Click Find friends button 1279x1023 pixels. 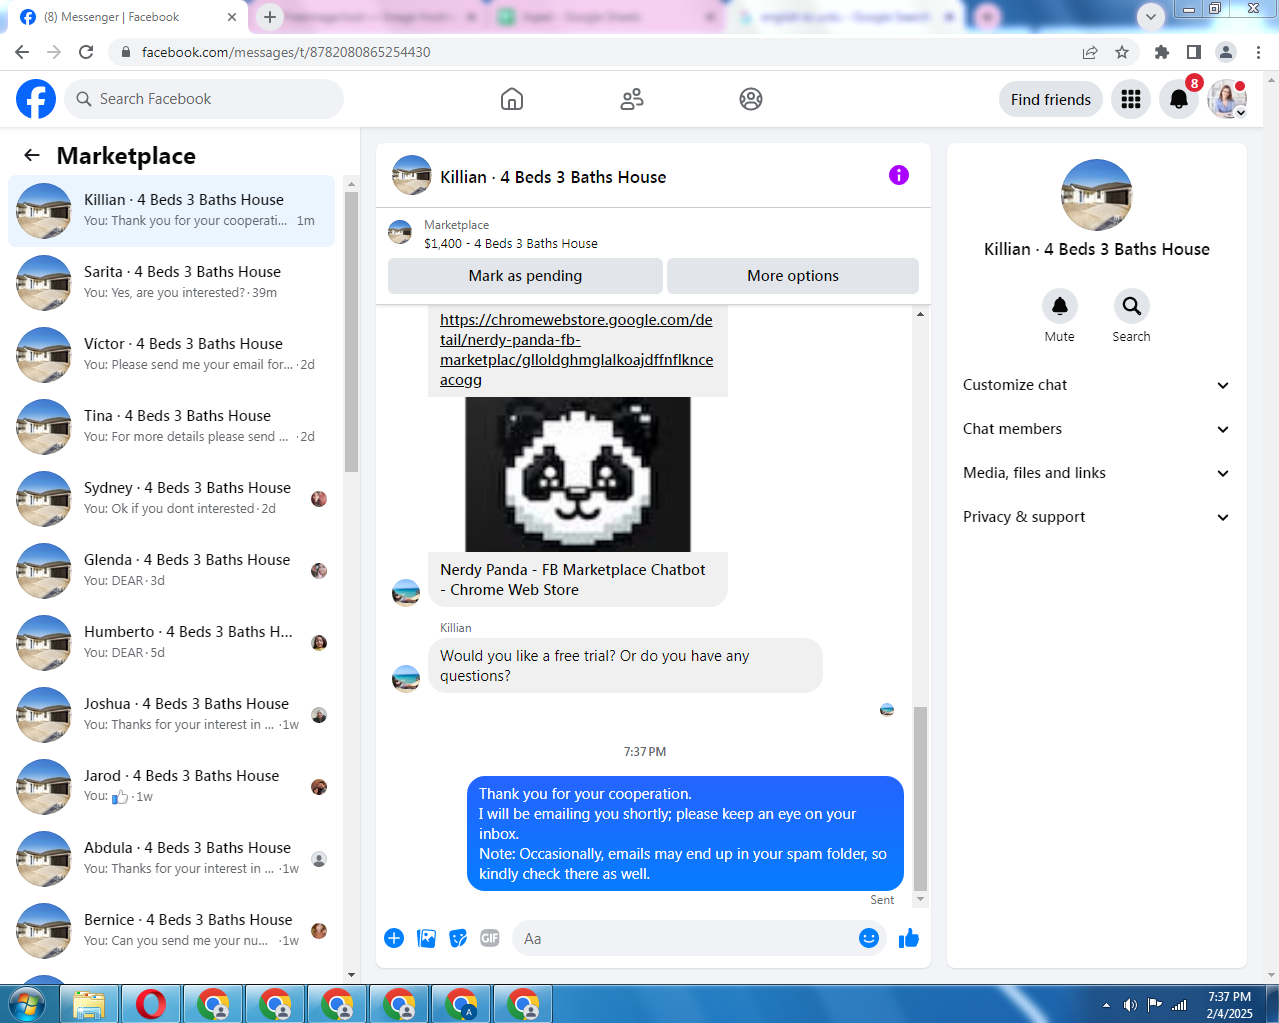pyautogui.click(x=1051, y=99)
